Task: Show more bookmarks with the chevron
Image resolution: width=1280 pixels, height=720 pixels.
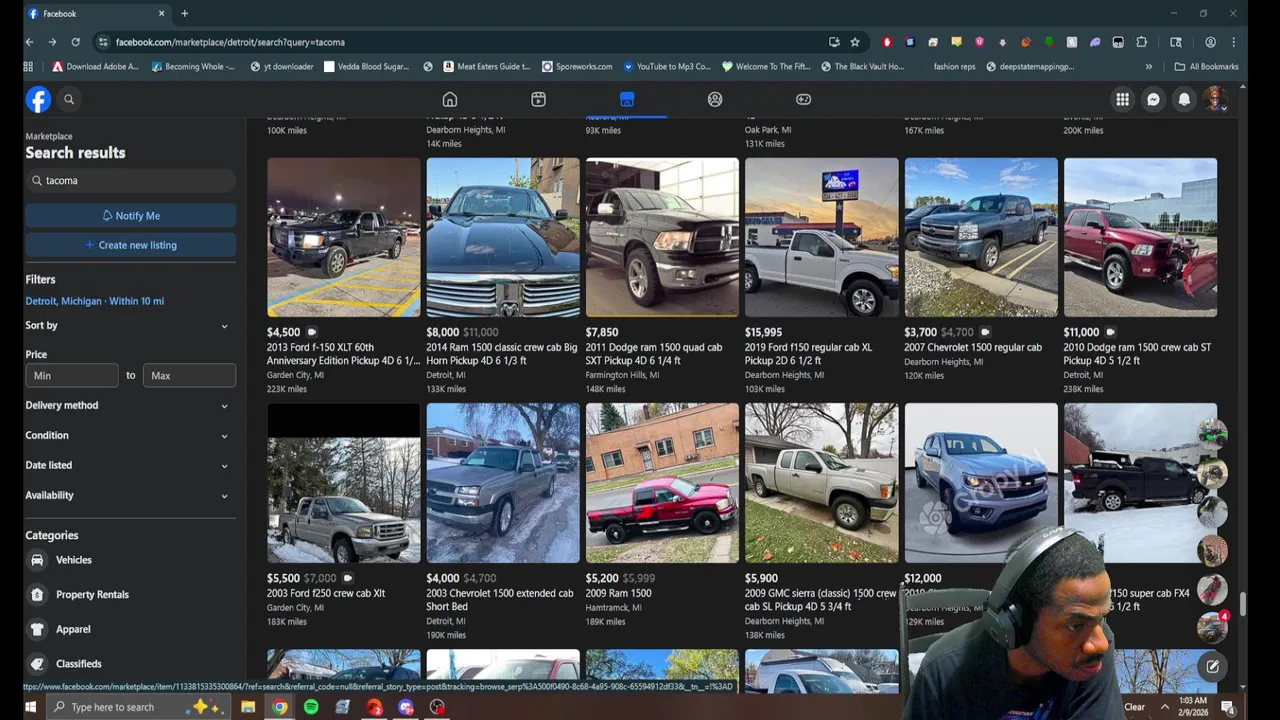Action: 1148,67
